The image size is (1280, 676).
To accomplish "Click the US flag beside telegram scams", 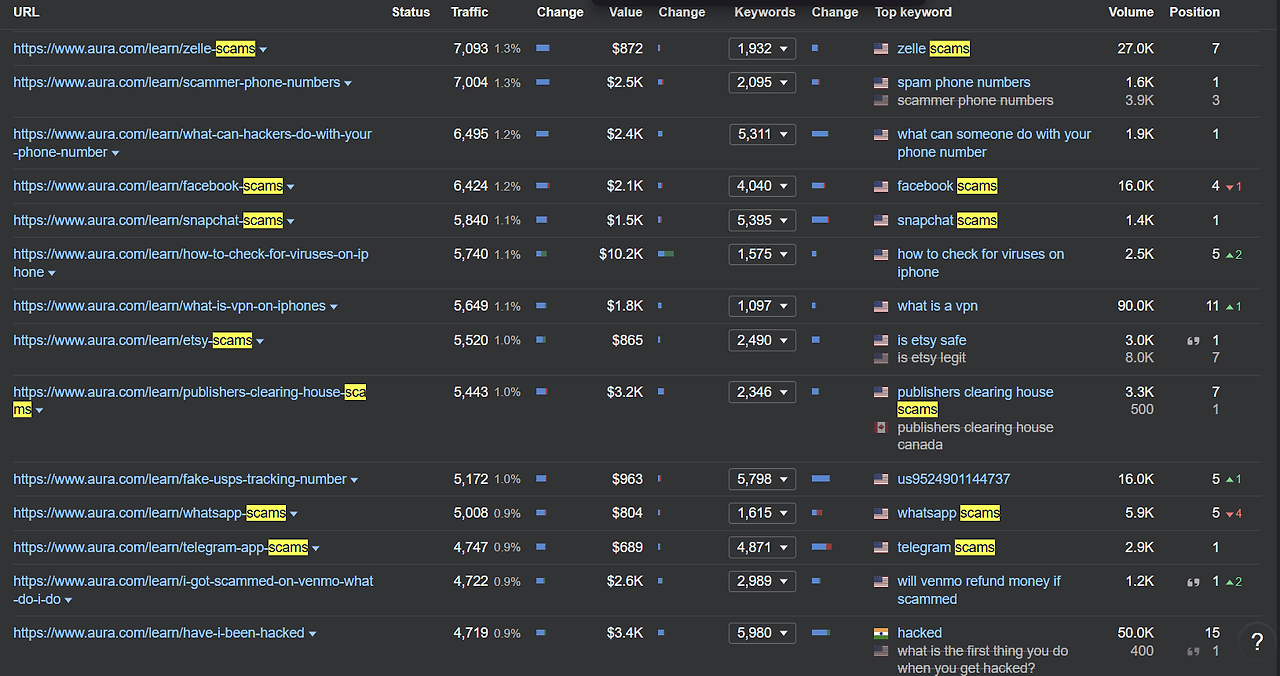I will pyautogui.click(x=881, y=548).
